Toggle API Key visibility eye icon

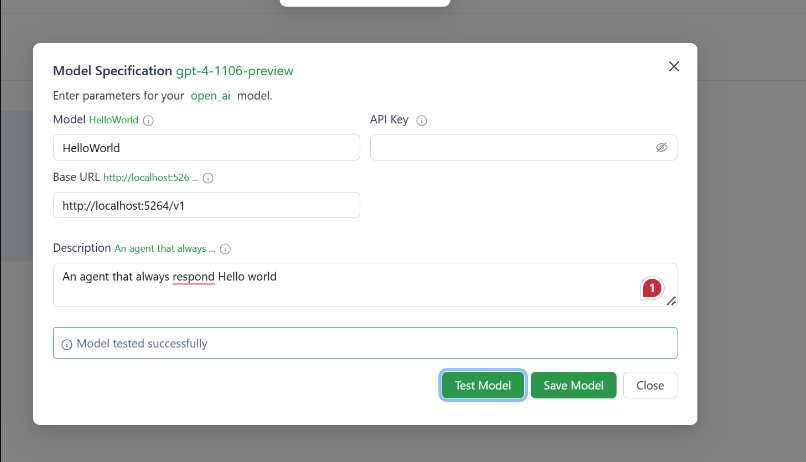point(661,147)
